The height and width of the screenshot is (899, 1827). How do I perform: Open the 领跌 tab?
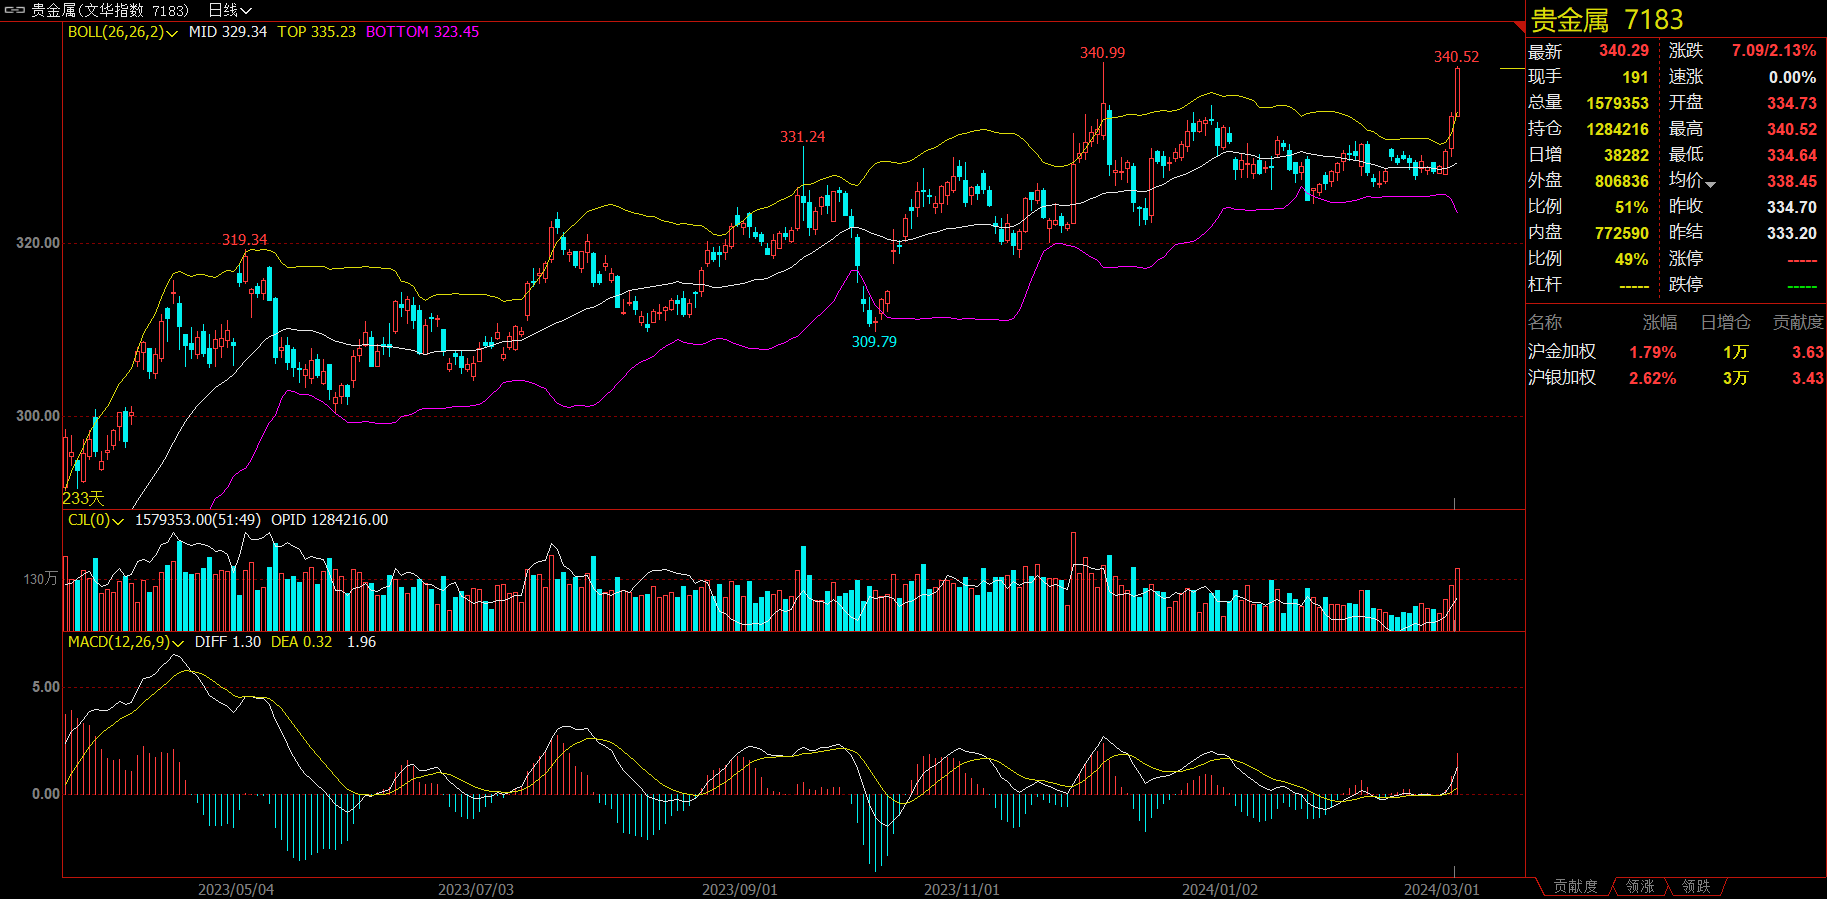[x=1696, y=887]
